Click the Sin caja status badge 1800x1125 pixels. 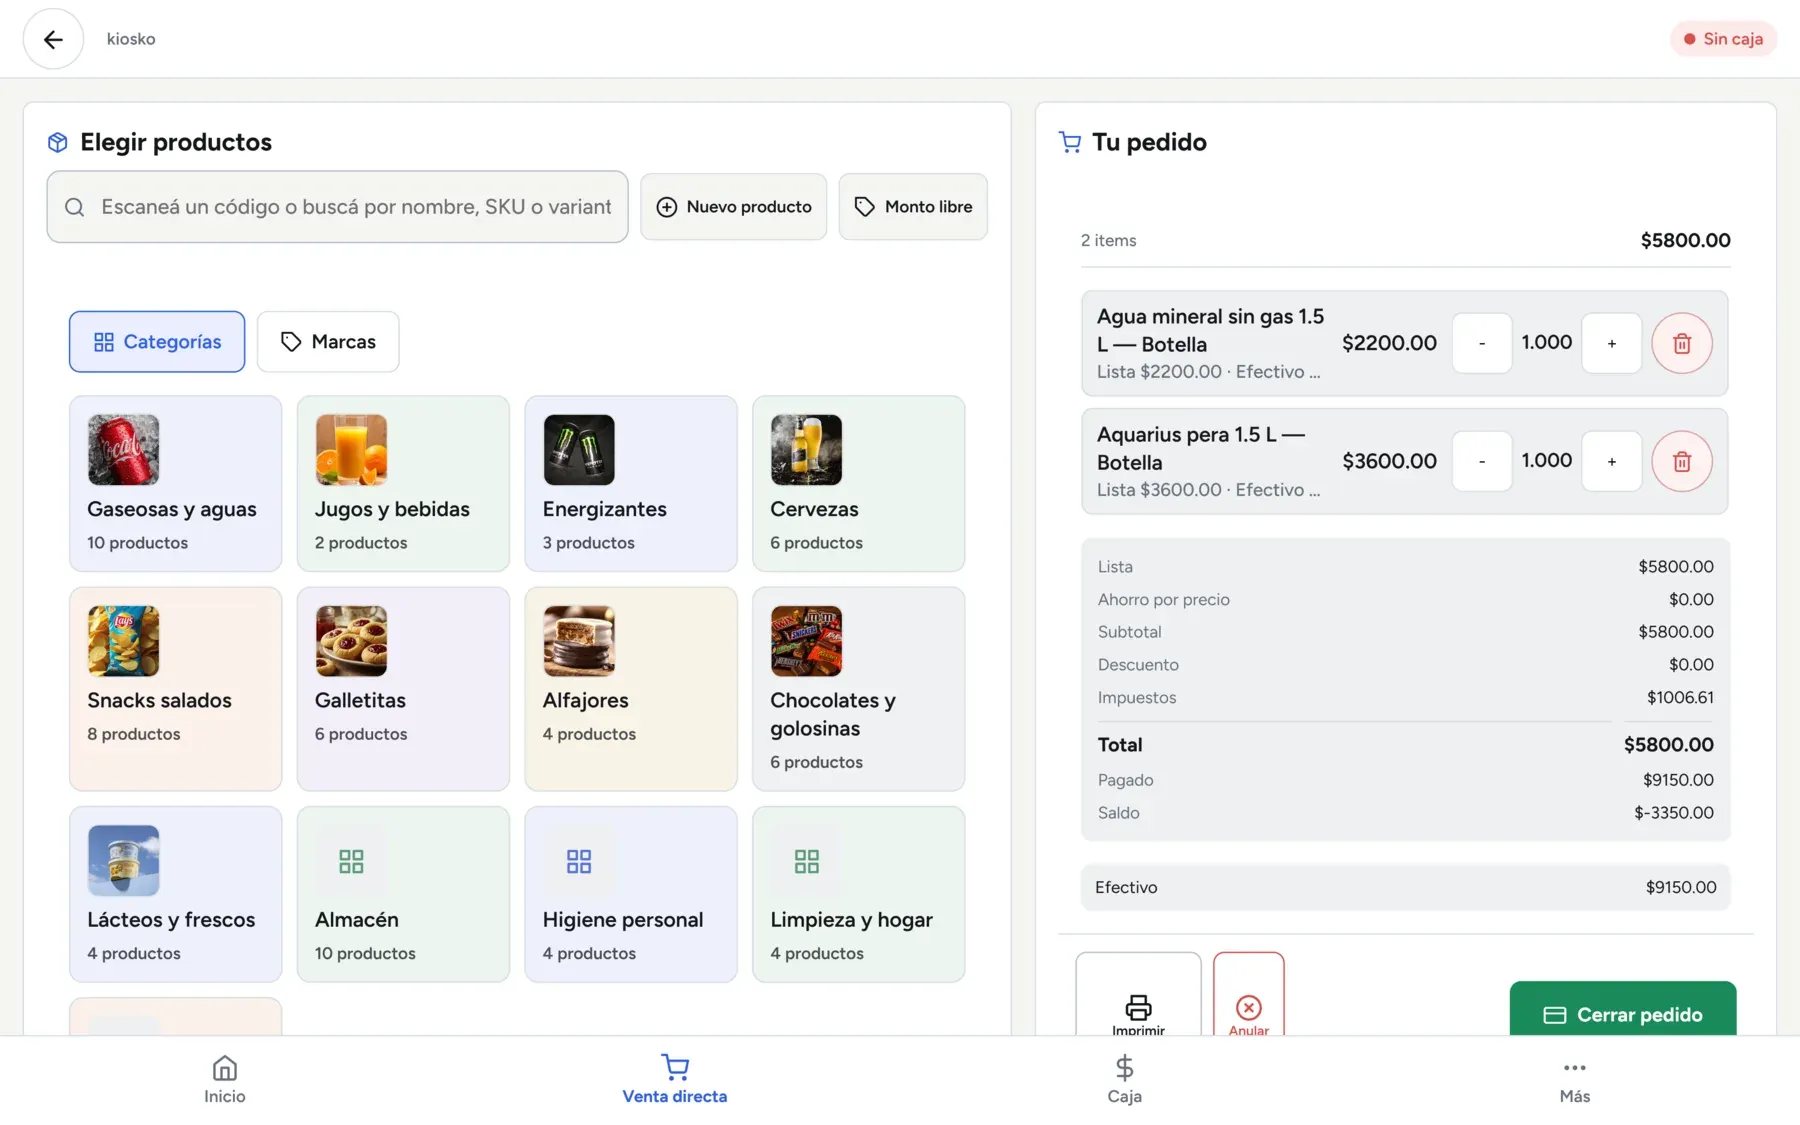(1723, 39)
